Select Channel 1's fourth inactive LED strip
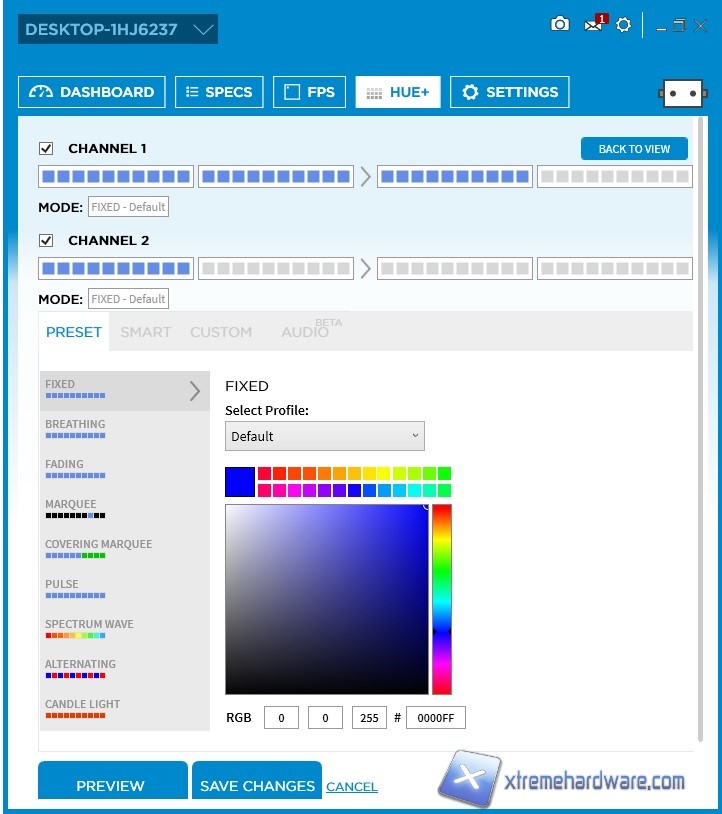Screen dimensions: 722x814 [x=614, y=177]
